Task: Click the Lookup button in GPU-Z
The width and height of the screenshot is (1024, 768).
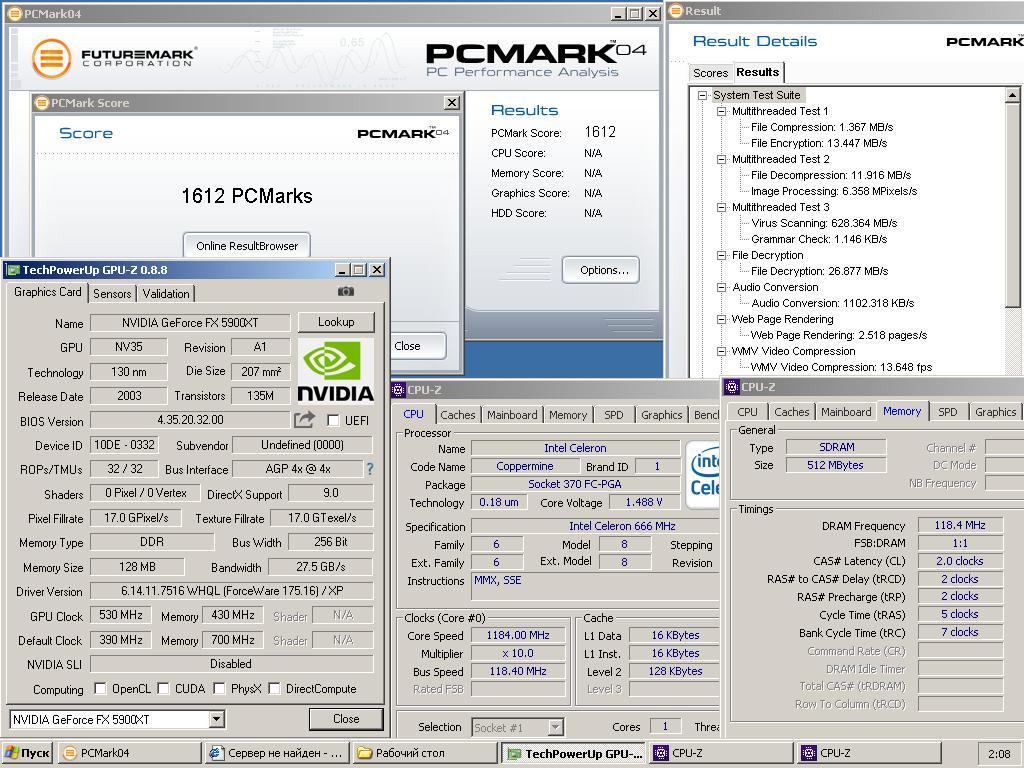Action: tap(336, 322)
